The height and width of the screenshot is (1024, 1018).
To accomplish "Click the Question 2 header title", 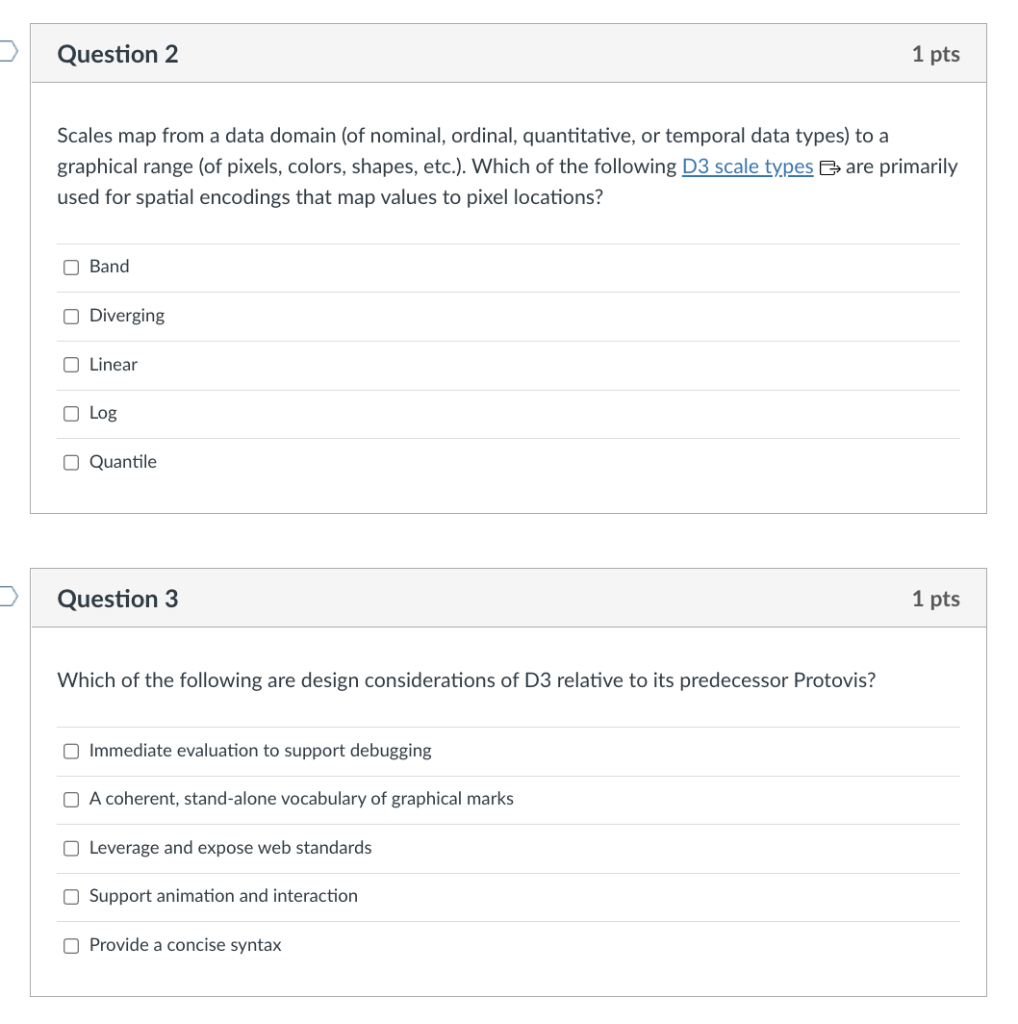I will click(x=118, y=54).
